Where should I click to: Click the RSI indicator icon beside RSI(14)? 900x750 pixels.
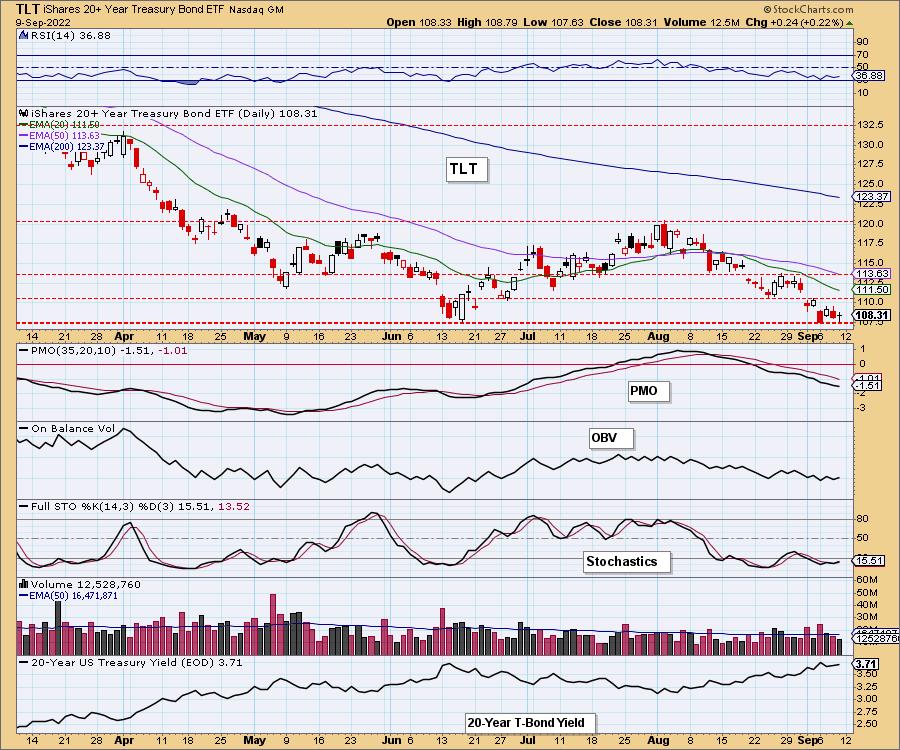(24, 35)
